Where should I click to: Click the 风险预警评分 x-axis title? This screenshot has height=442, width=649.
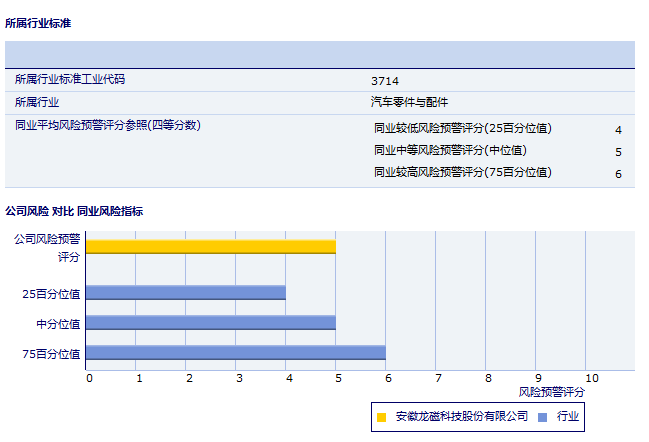click(552, 392)
